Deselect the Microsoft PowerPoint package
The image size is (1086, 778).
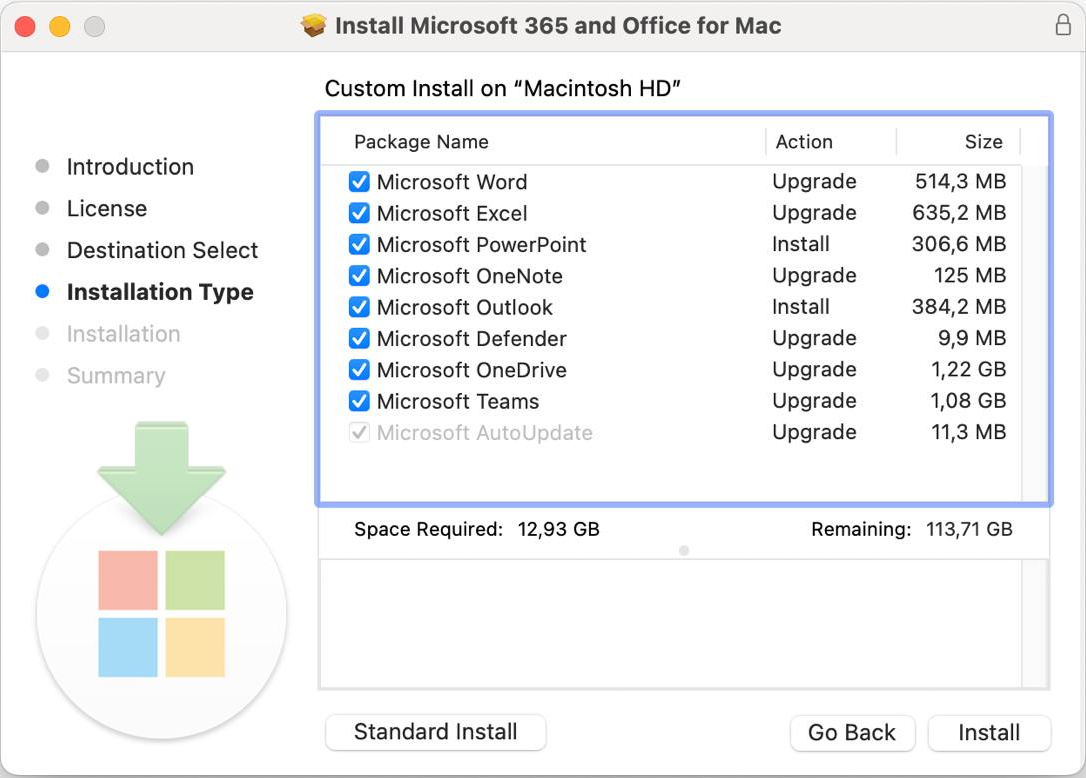359,245
